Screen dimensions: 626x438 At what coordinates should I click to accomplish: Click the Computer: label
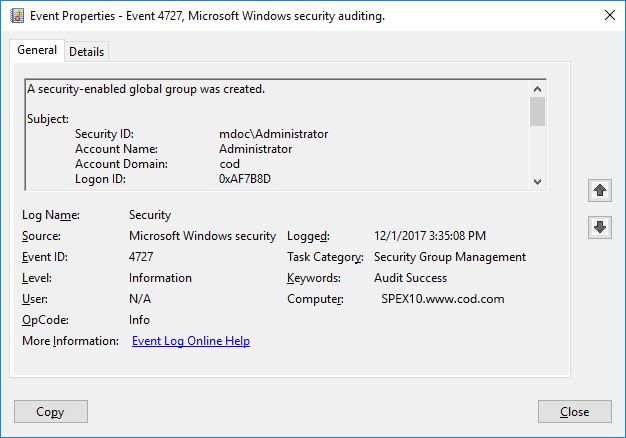(315, 299)
